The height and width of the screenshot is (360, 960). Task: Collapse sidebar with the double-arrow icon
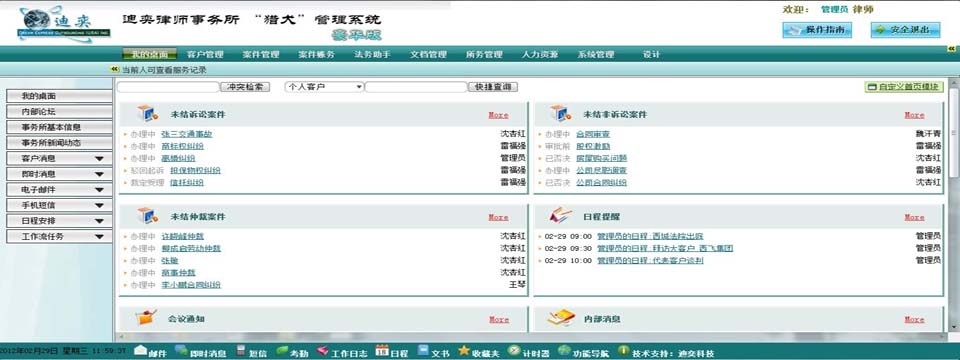[114, 70]
